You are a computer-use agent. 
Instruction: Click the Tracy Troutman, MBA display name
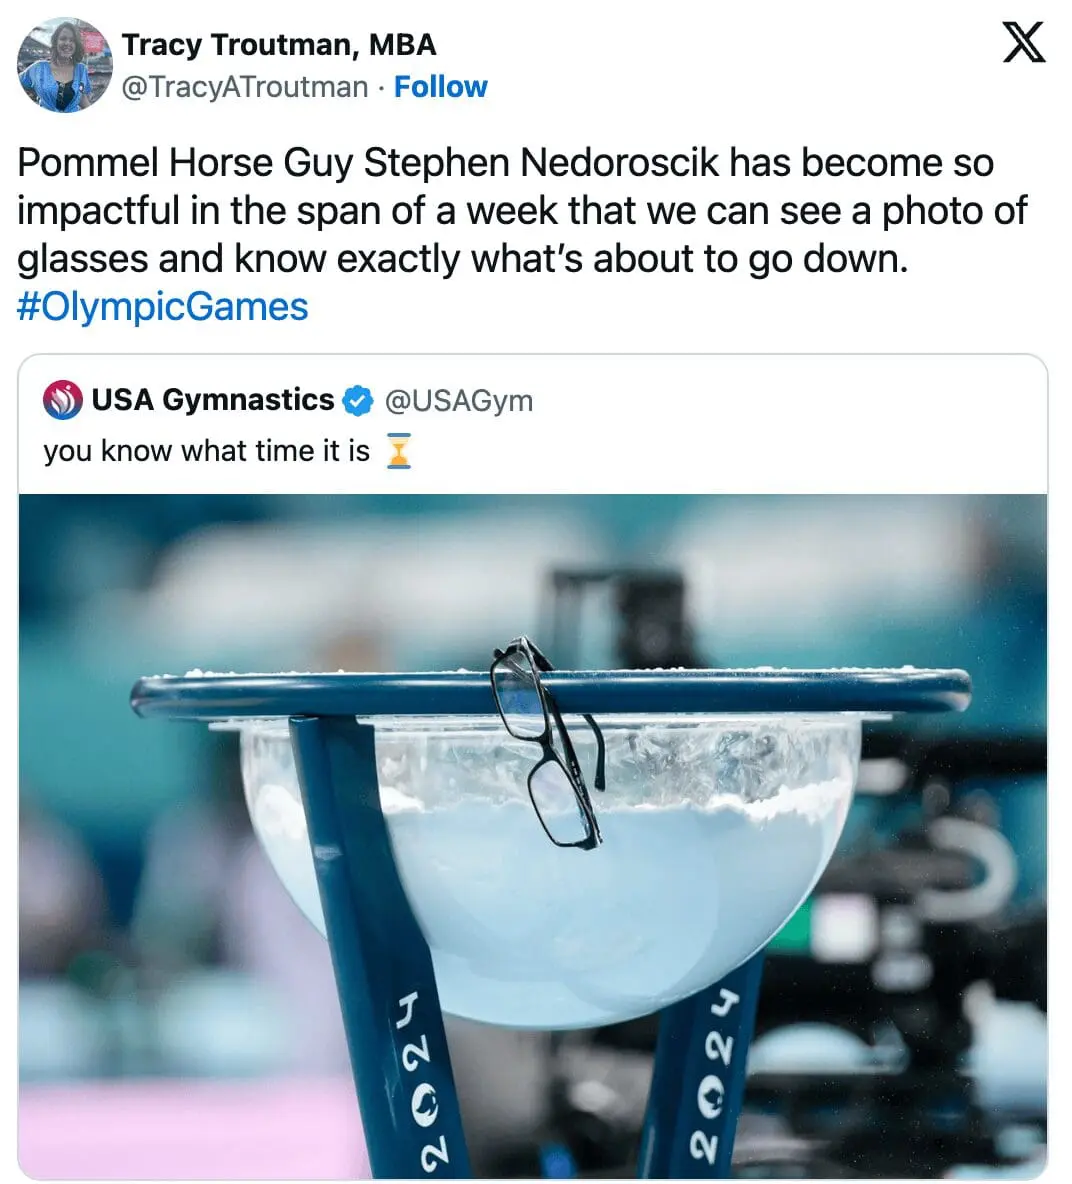pyautogui.click(x=279, y=45)
